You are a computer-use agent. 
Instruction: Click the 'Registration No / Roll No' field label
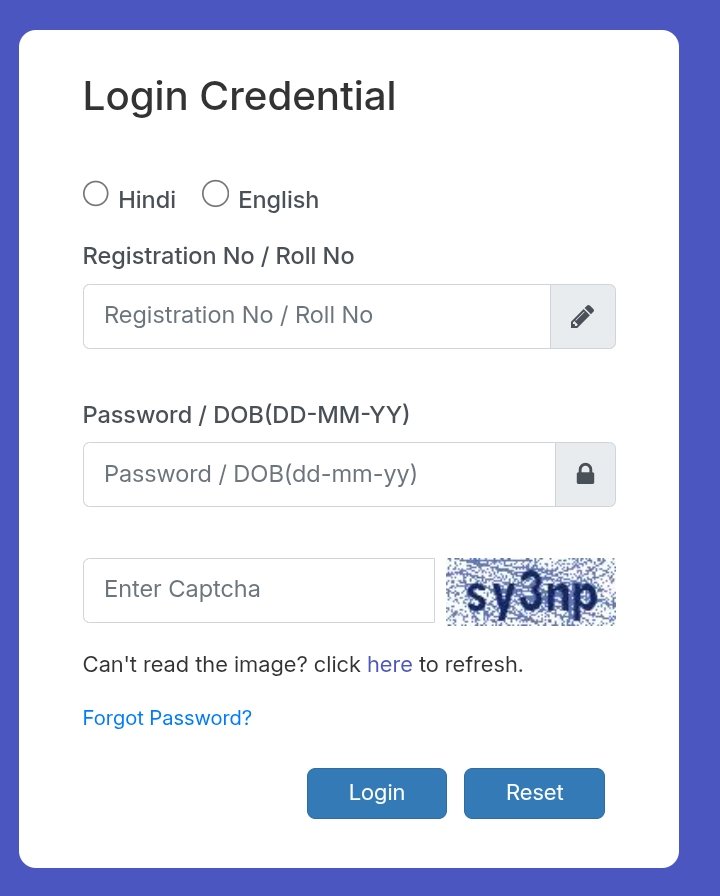click(218, 256)
